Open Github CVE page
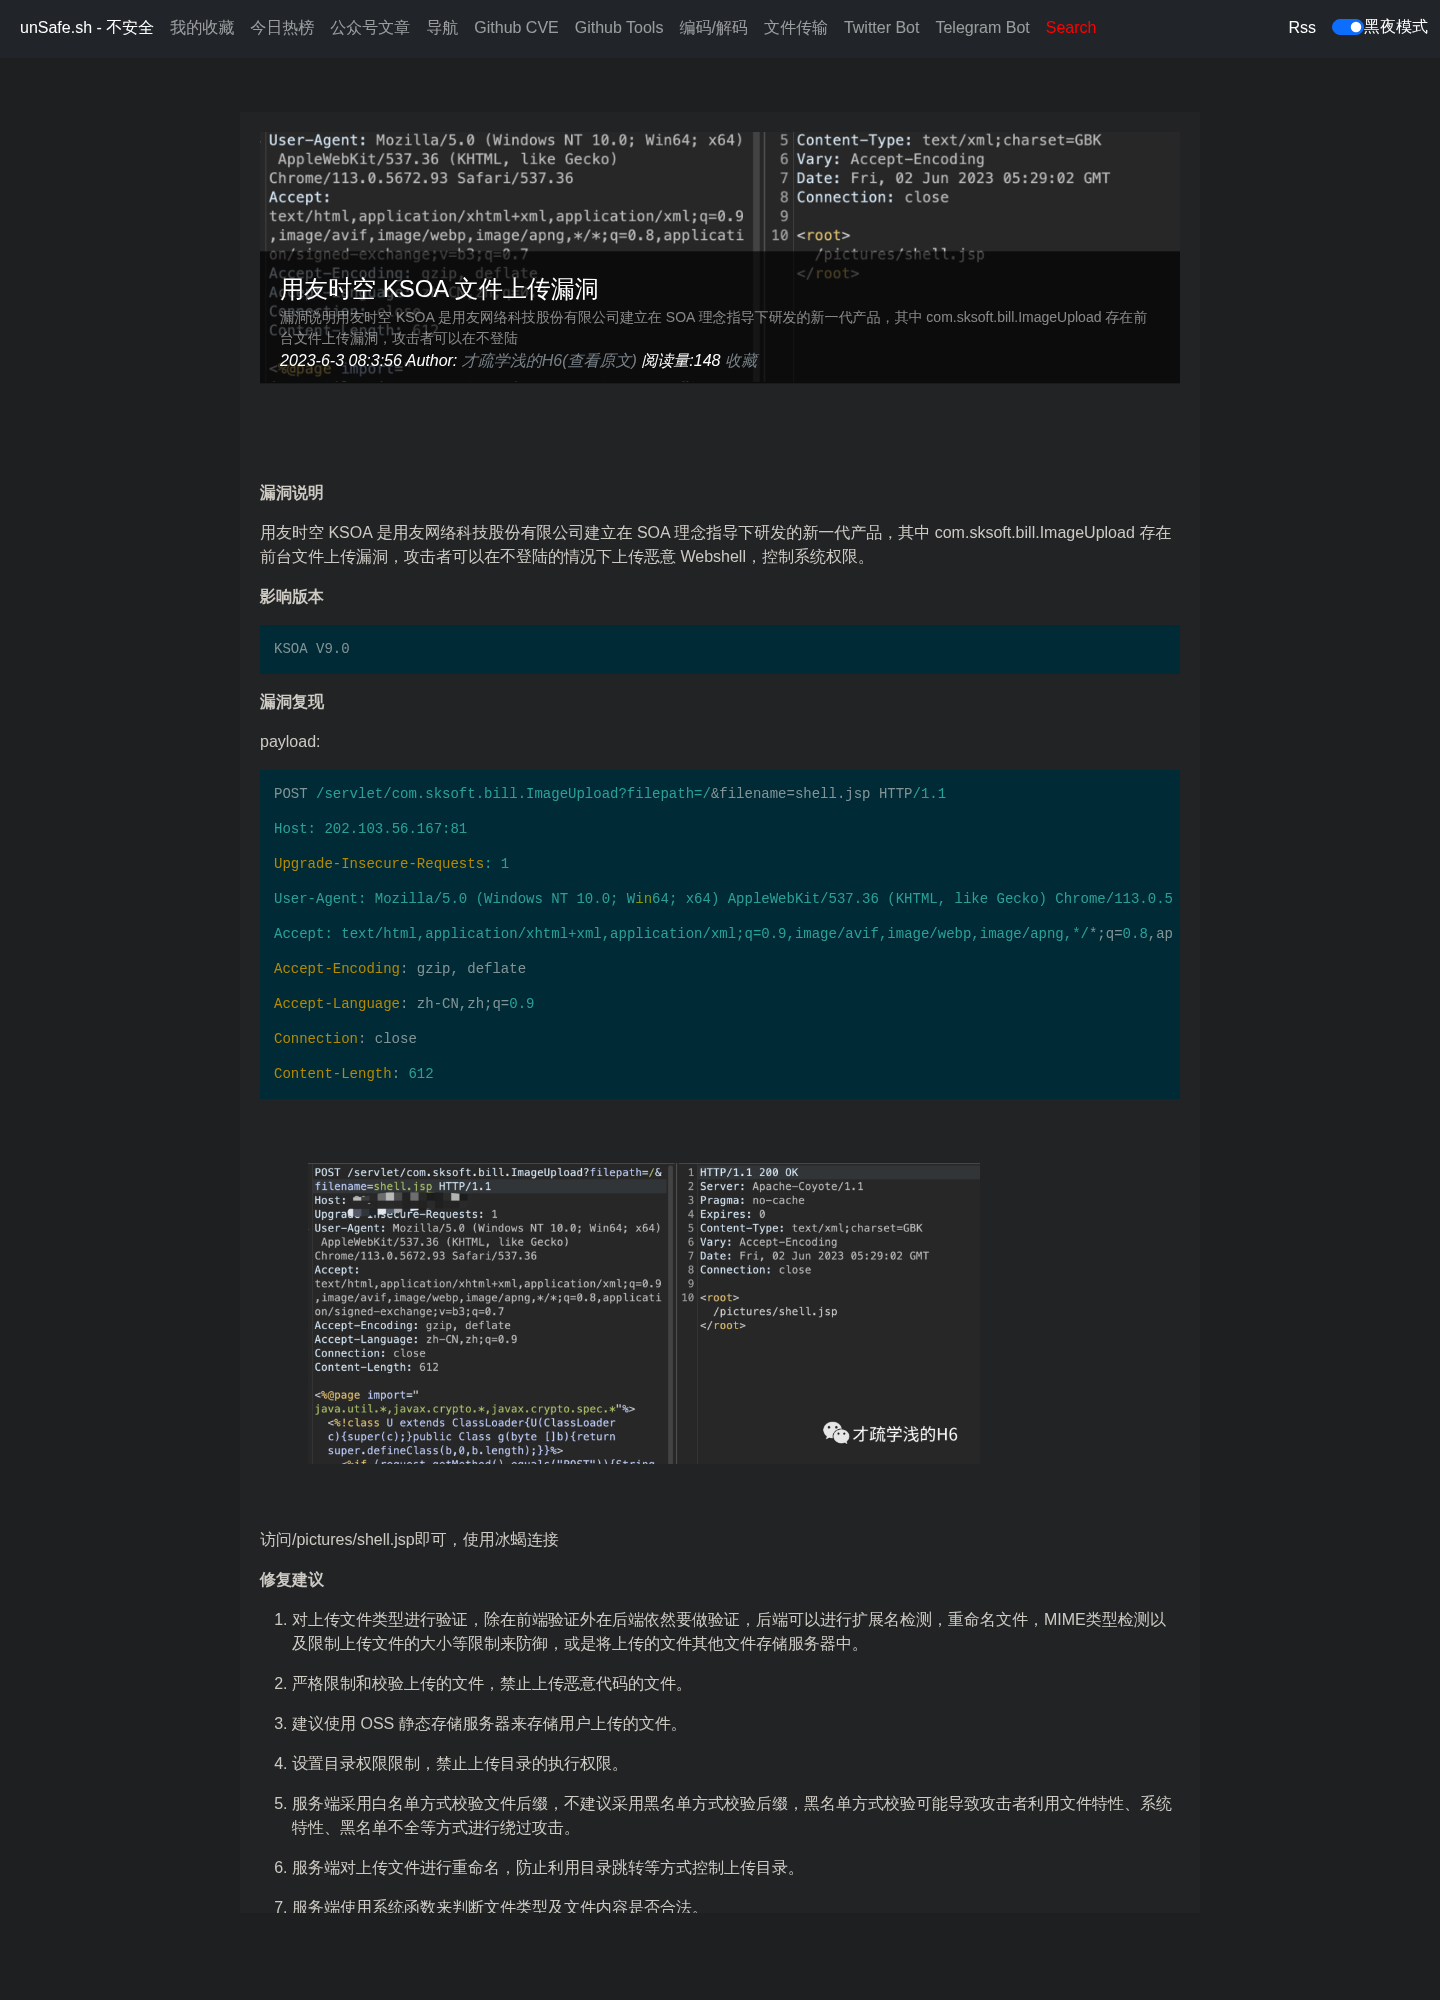 [x=516, y=28]
